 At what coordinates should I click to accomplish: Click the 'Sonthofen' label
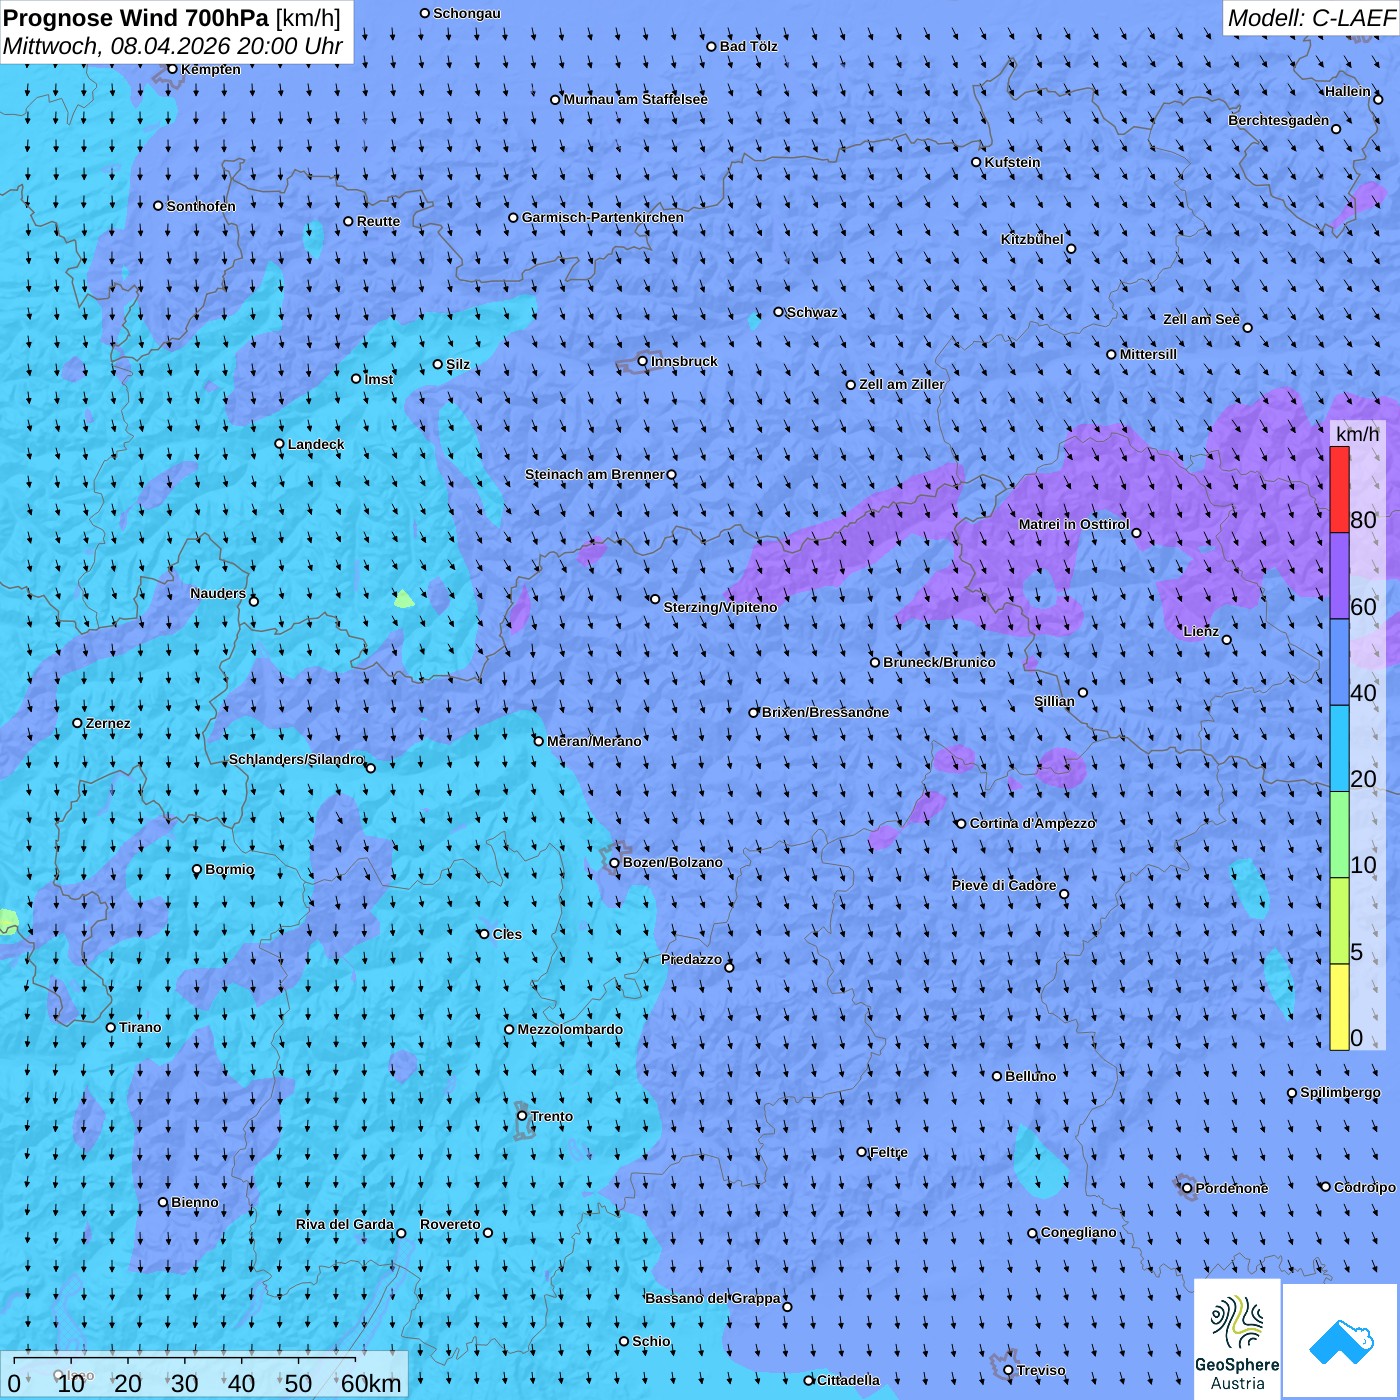(x=201, y=206)
